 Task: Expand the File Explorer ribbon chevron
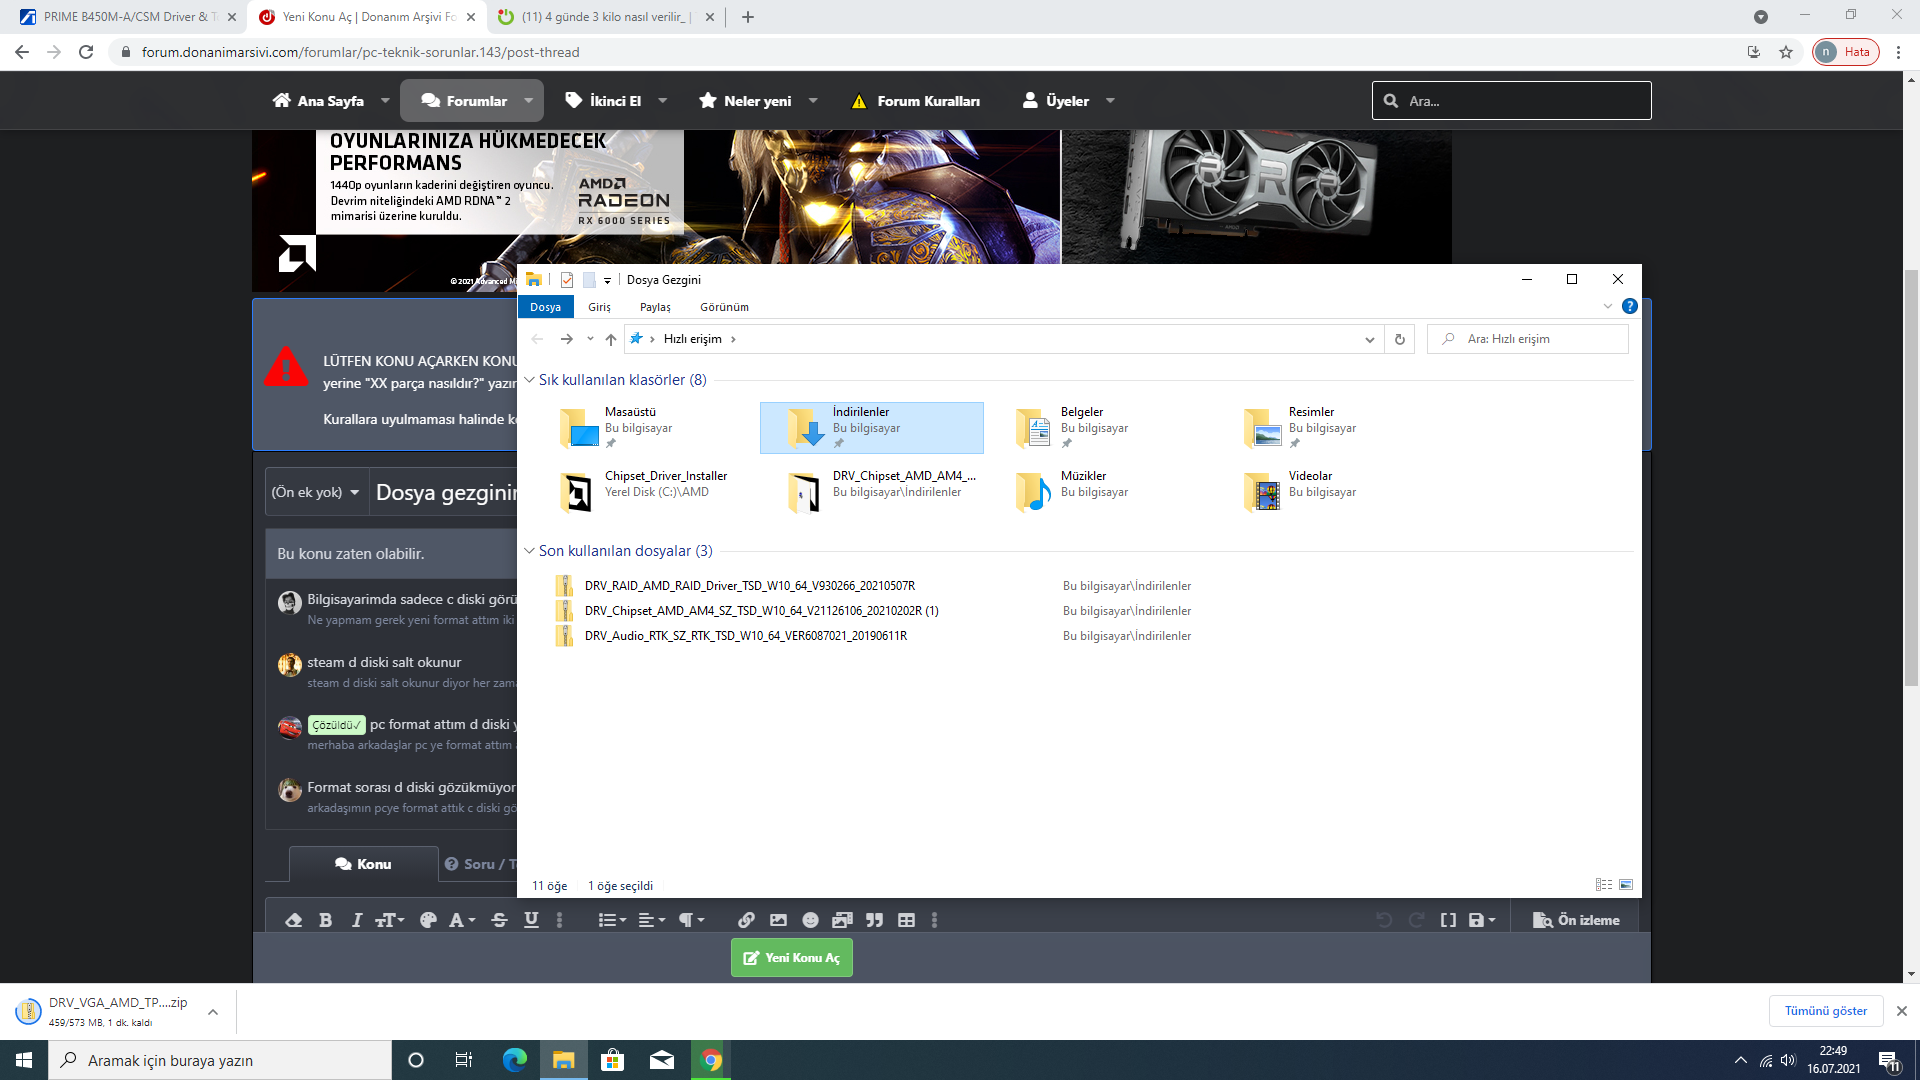[1607, 306]
